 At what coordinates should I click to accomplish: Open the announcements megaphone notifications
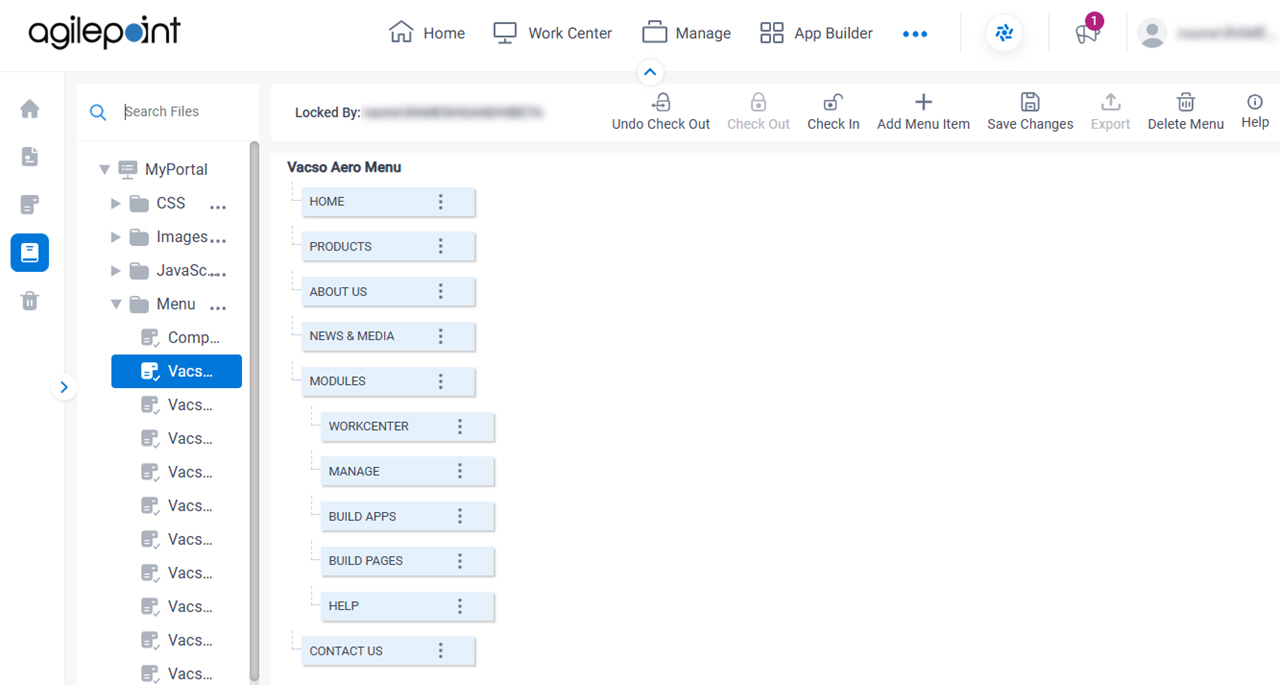[1087, 33]
